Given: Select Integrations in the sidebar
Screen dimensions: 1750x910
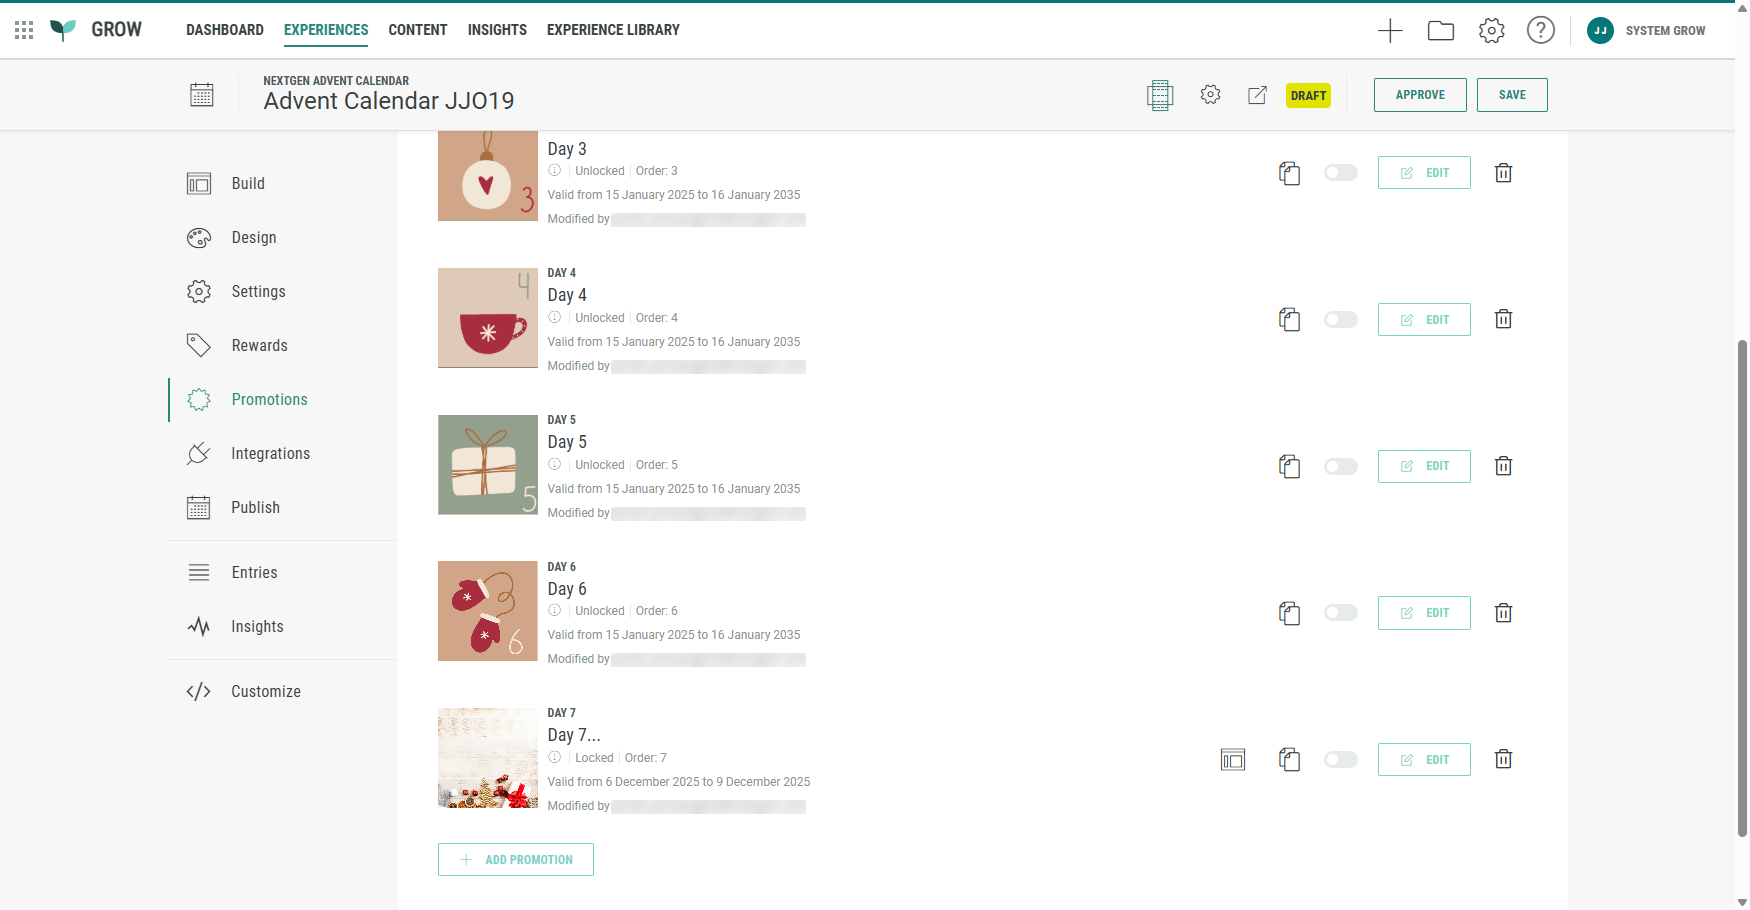Looking at the screenshot, I should tap(270, 454).
